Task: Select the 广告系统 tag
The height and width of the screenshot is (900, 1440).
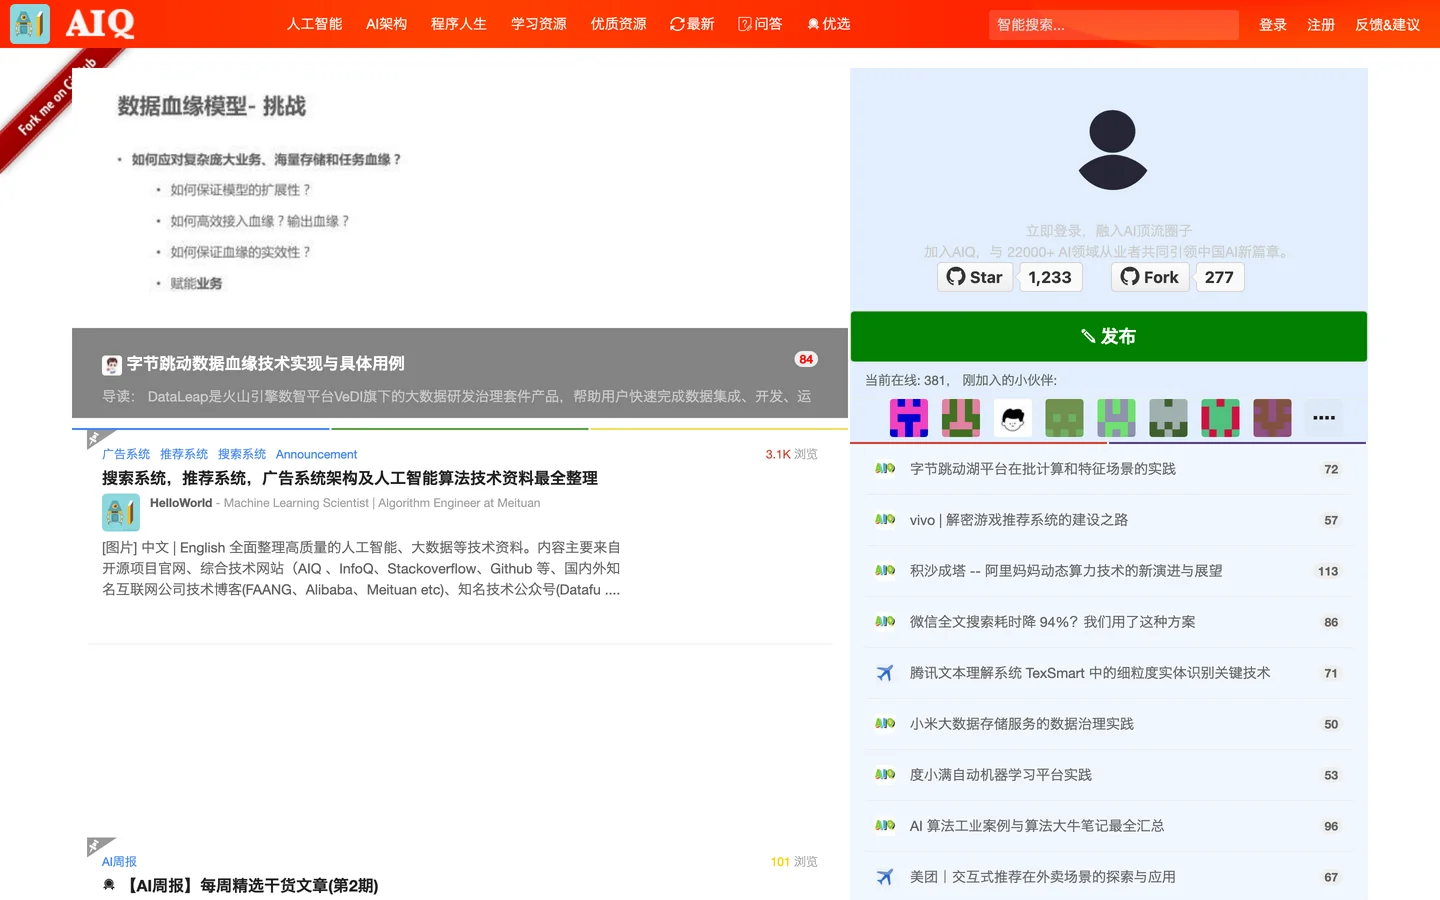Action: pos(126,454)
